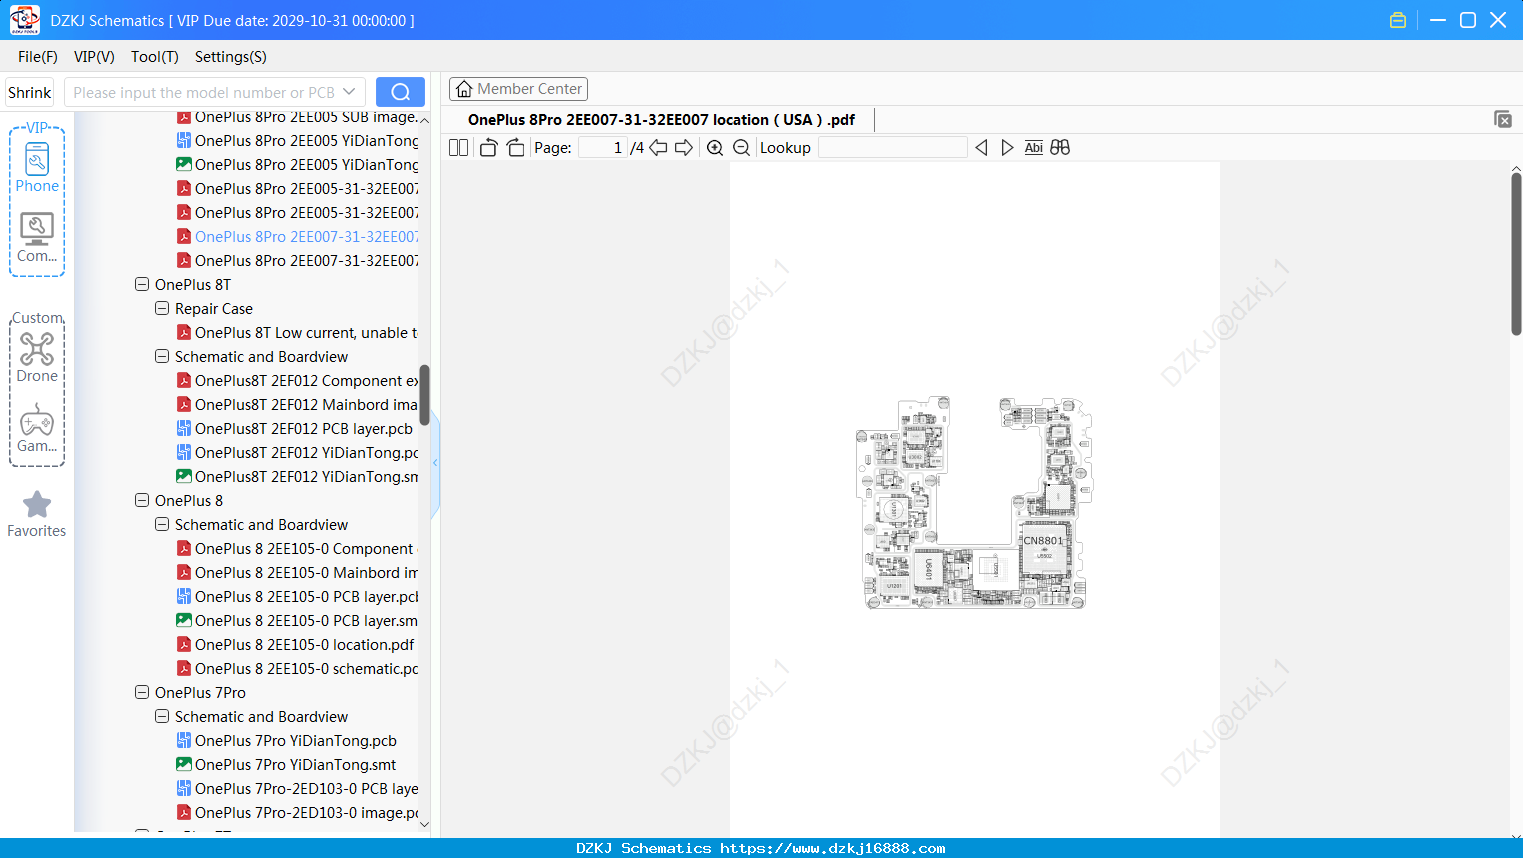The image size is (1523, 858).
Task: Click the file tree vertical scrollbar thumb
Action: click(x=424, y=395)
